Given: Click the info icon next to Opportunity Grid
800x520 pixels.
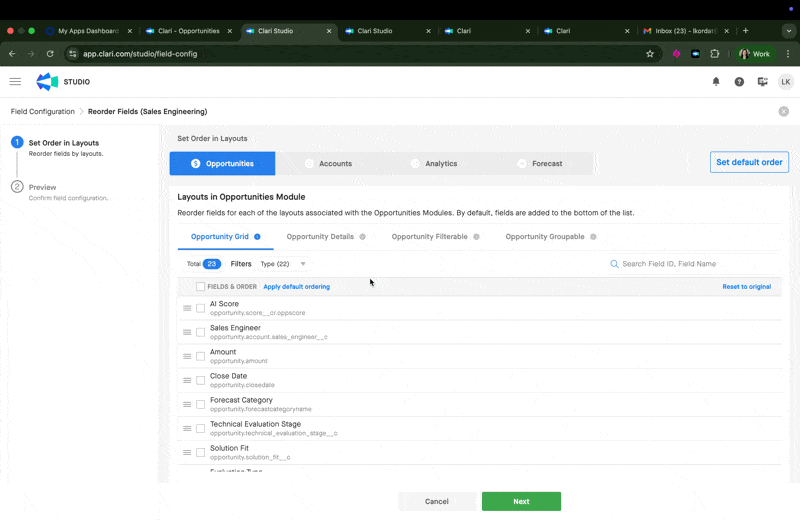Looking at the screenshot, I should point(257,237).
